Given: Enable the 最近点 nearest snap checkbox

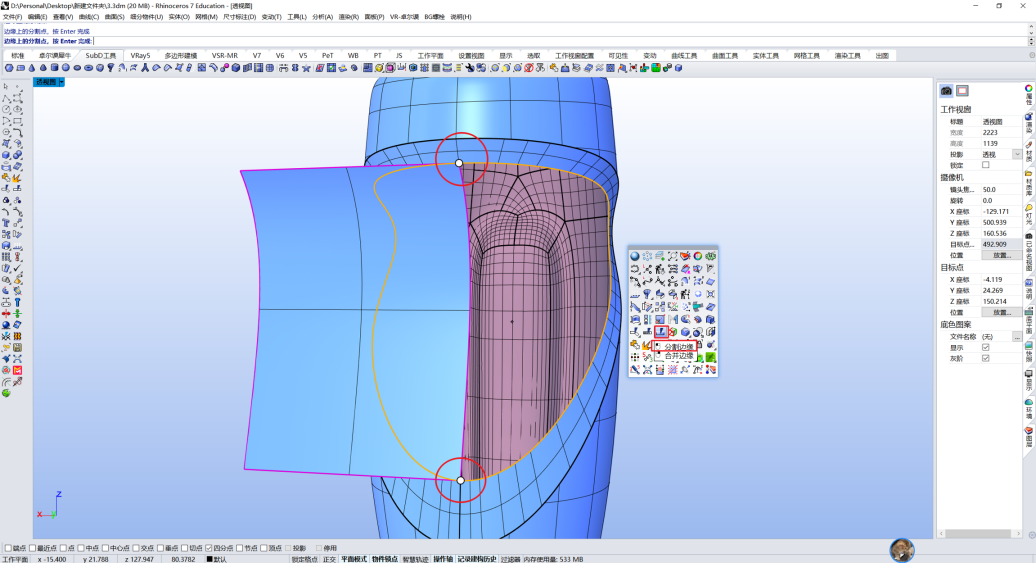Looking at the screenshot, I should click(x=32, y=548).
